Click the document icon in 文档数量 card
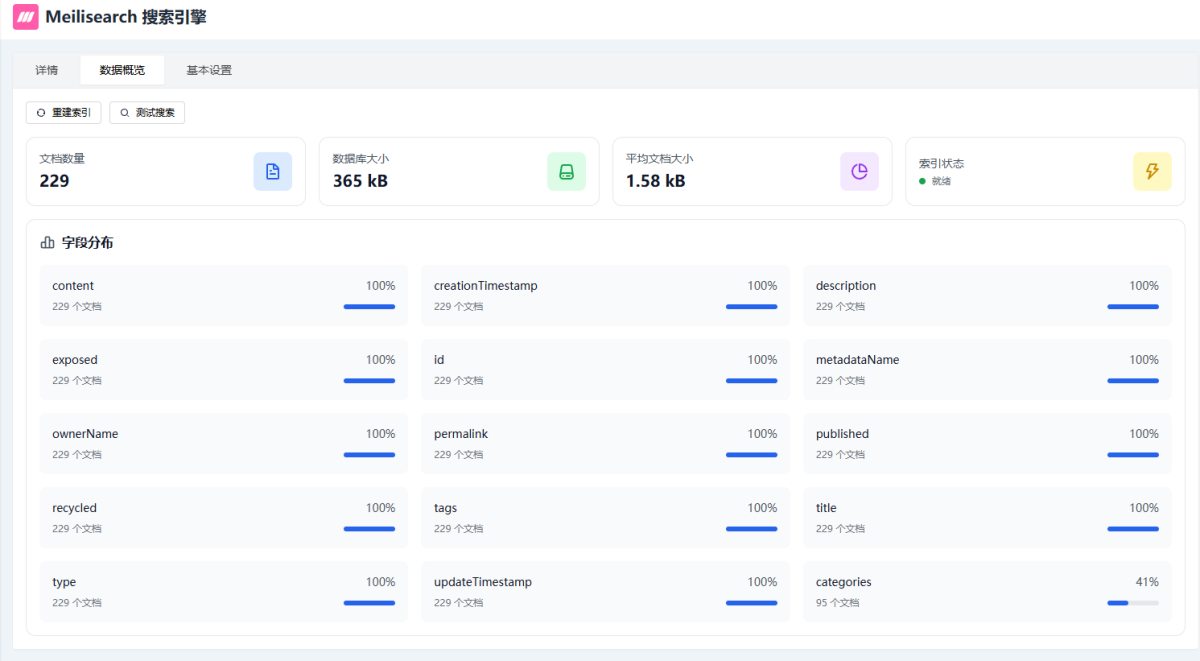This screenshot has height=661, width=1200. pos(272,171)
